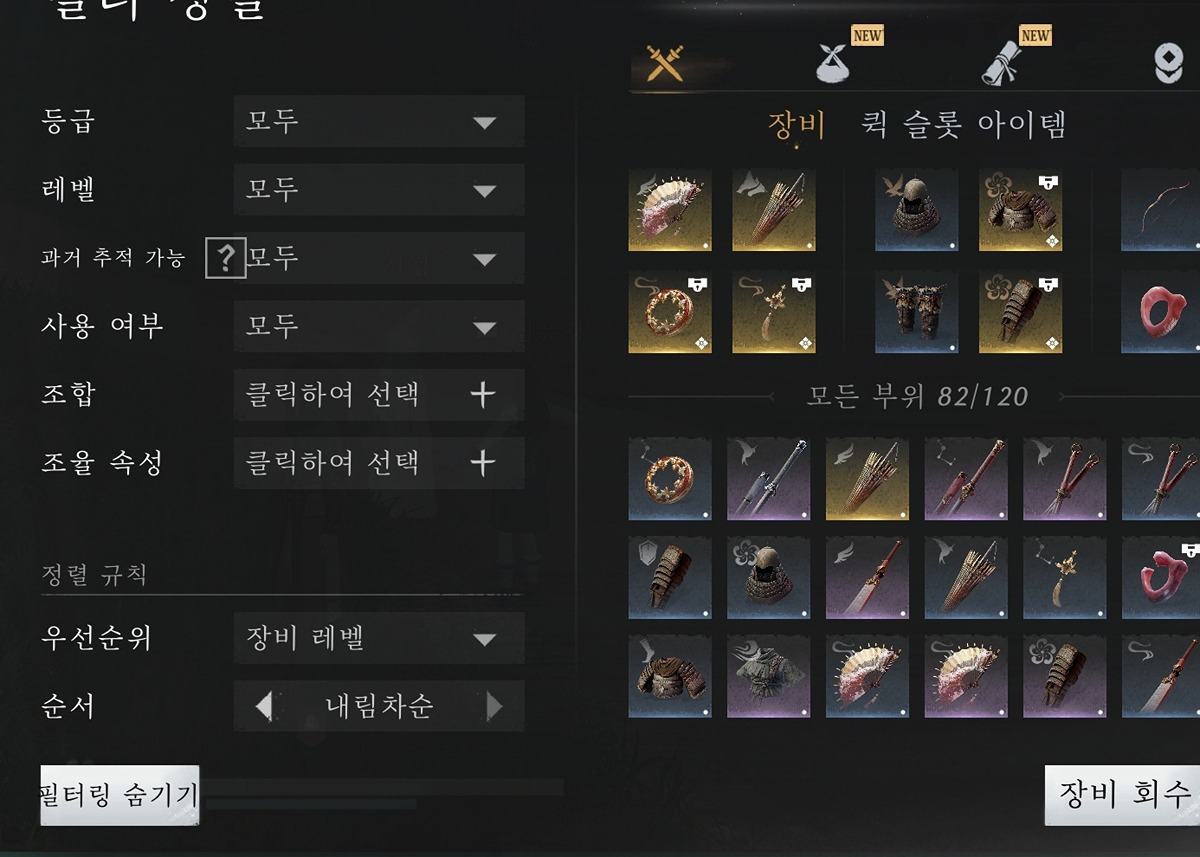Switch to the 장비 tab

797,125
